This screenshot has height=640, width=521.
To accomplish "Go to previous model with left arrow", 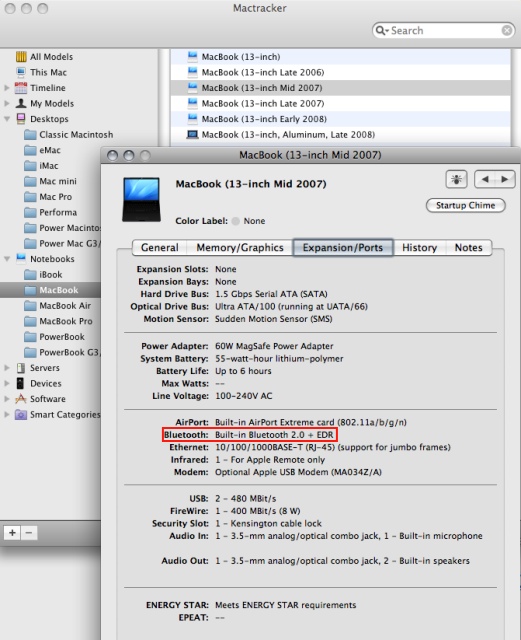I will pyautogui.click(x=485, y=179).
